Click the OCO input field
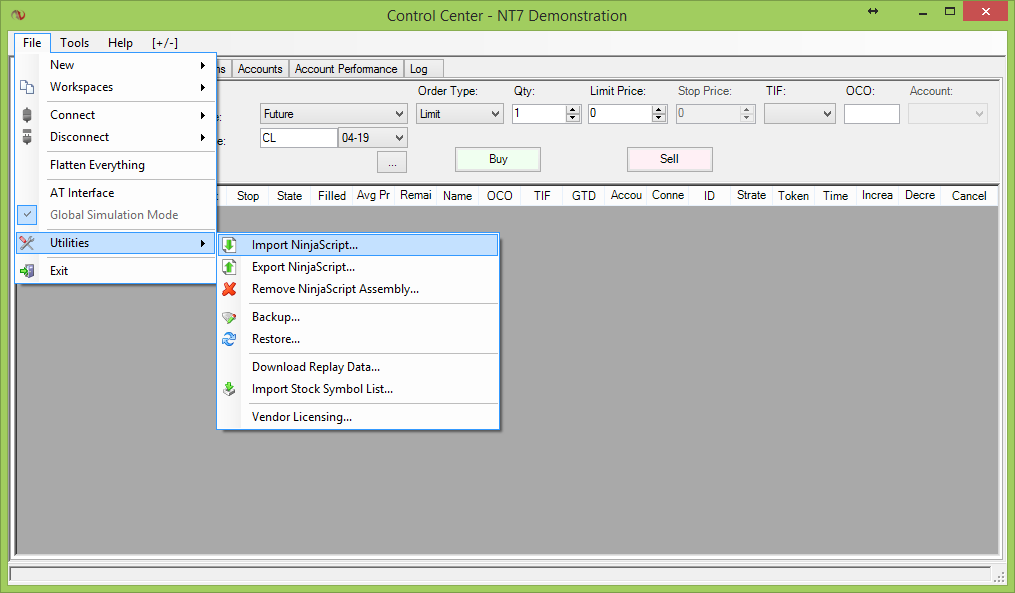 pos(872,114)
